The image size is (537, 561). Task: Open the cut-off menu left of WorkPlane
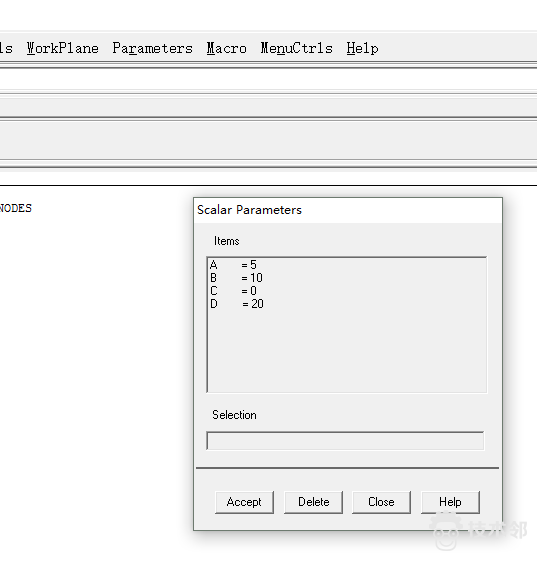[6, 48]
